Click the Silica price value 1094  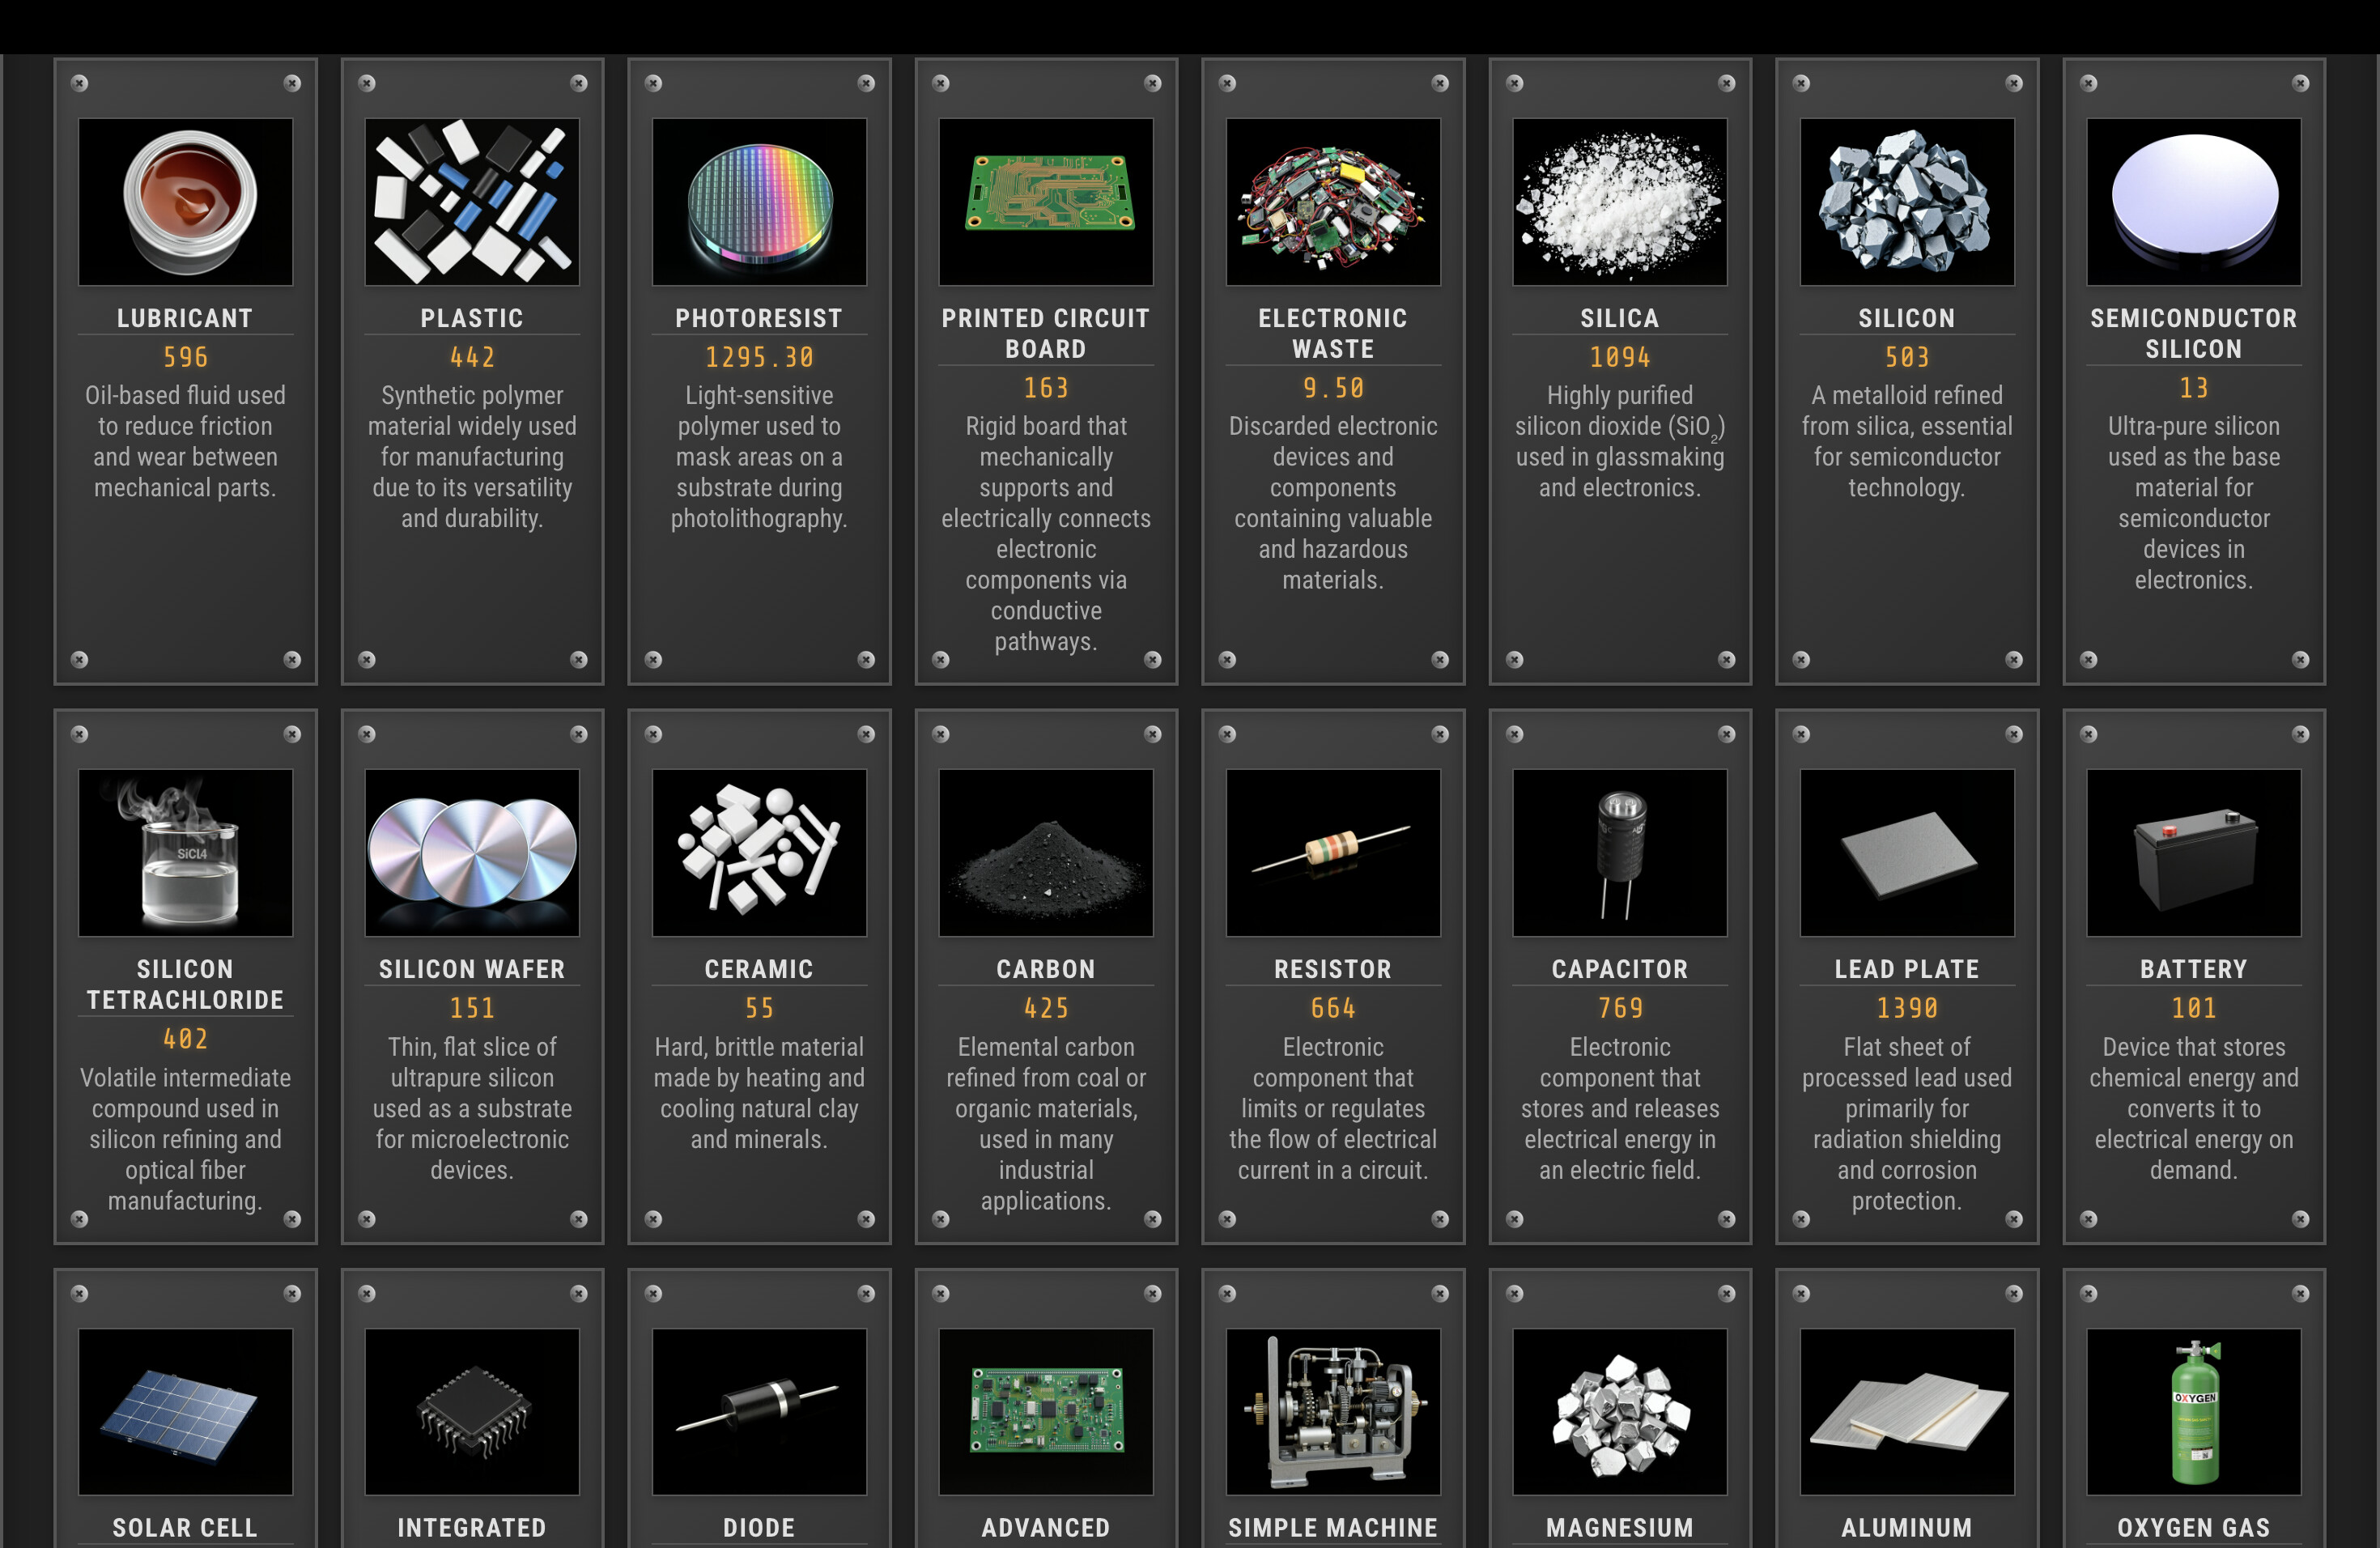click(1620, 357)
